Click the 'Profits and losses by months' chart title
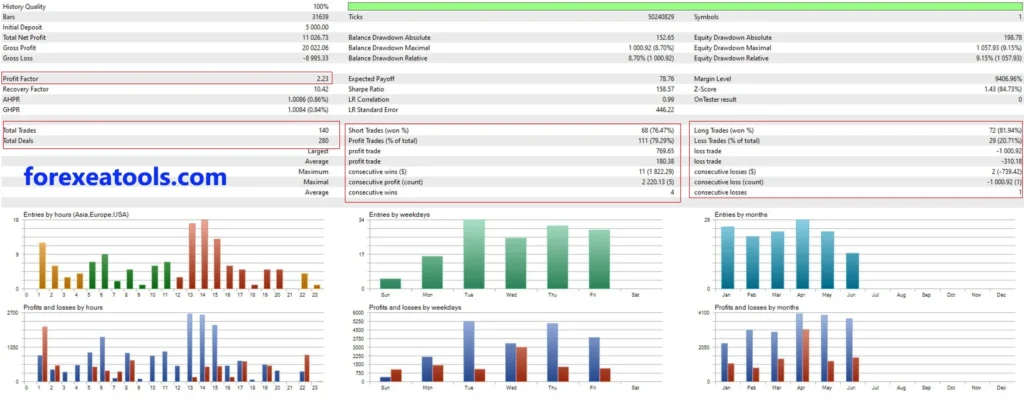Viewport: 1024px width, 402px height. coord(756,307)
